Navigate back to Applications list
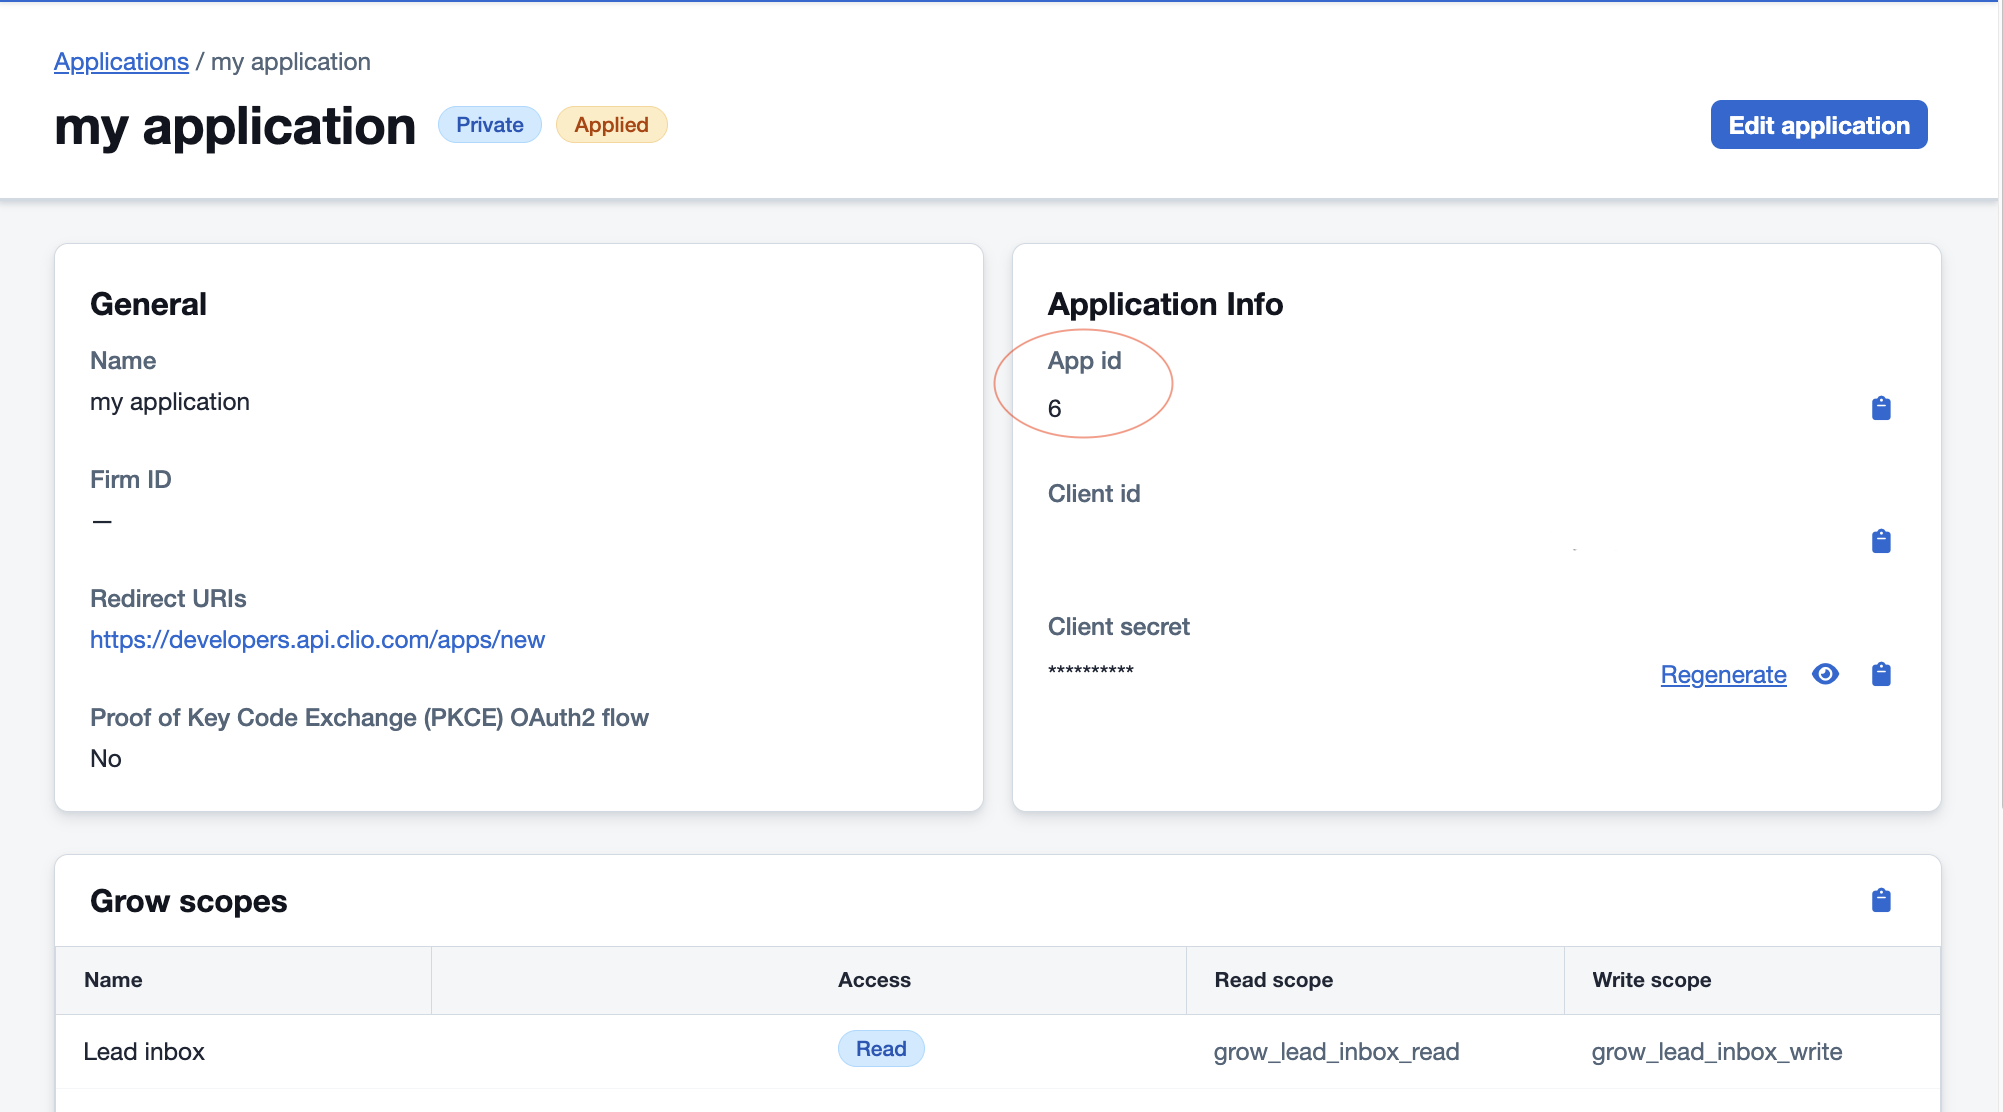The height and width of the screenshot is (1112, 2003). [x=121, y=61]
